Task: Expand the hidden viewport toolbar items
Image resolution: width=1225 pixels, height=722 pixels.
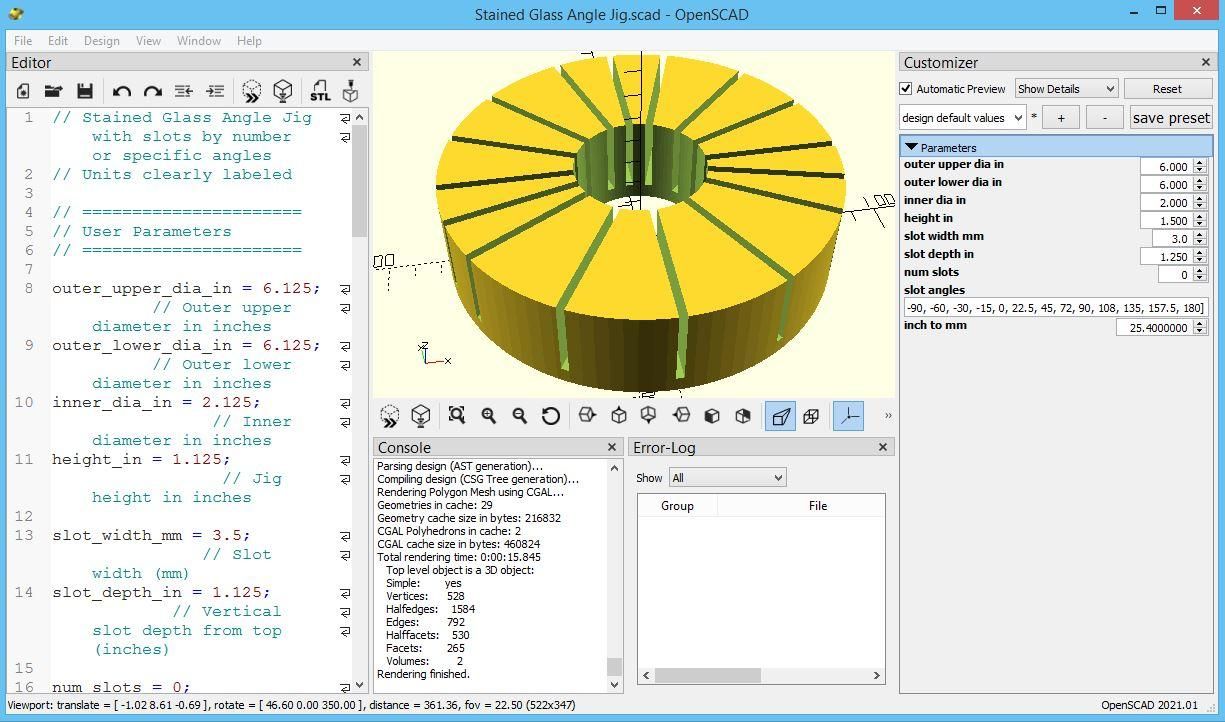Action: (887, 416)
